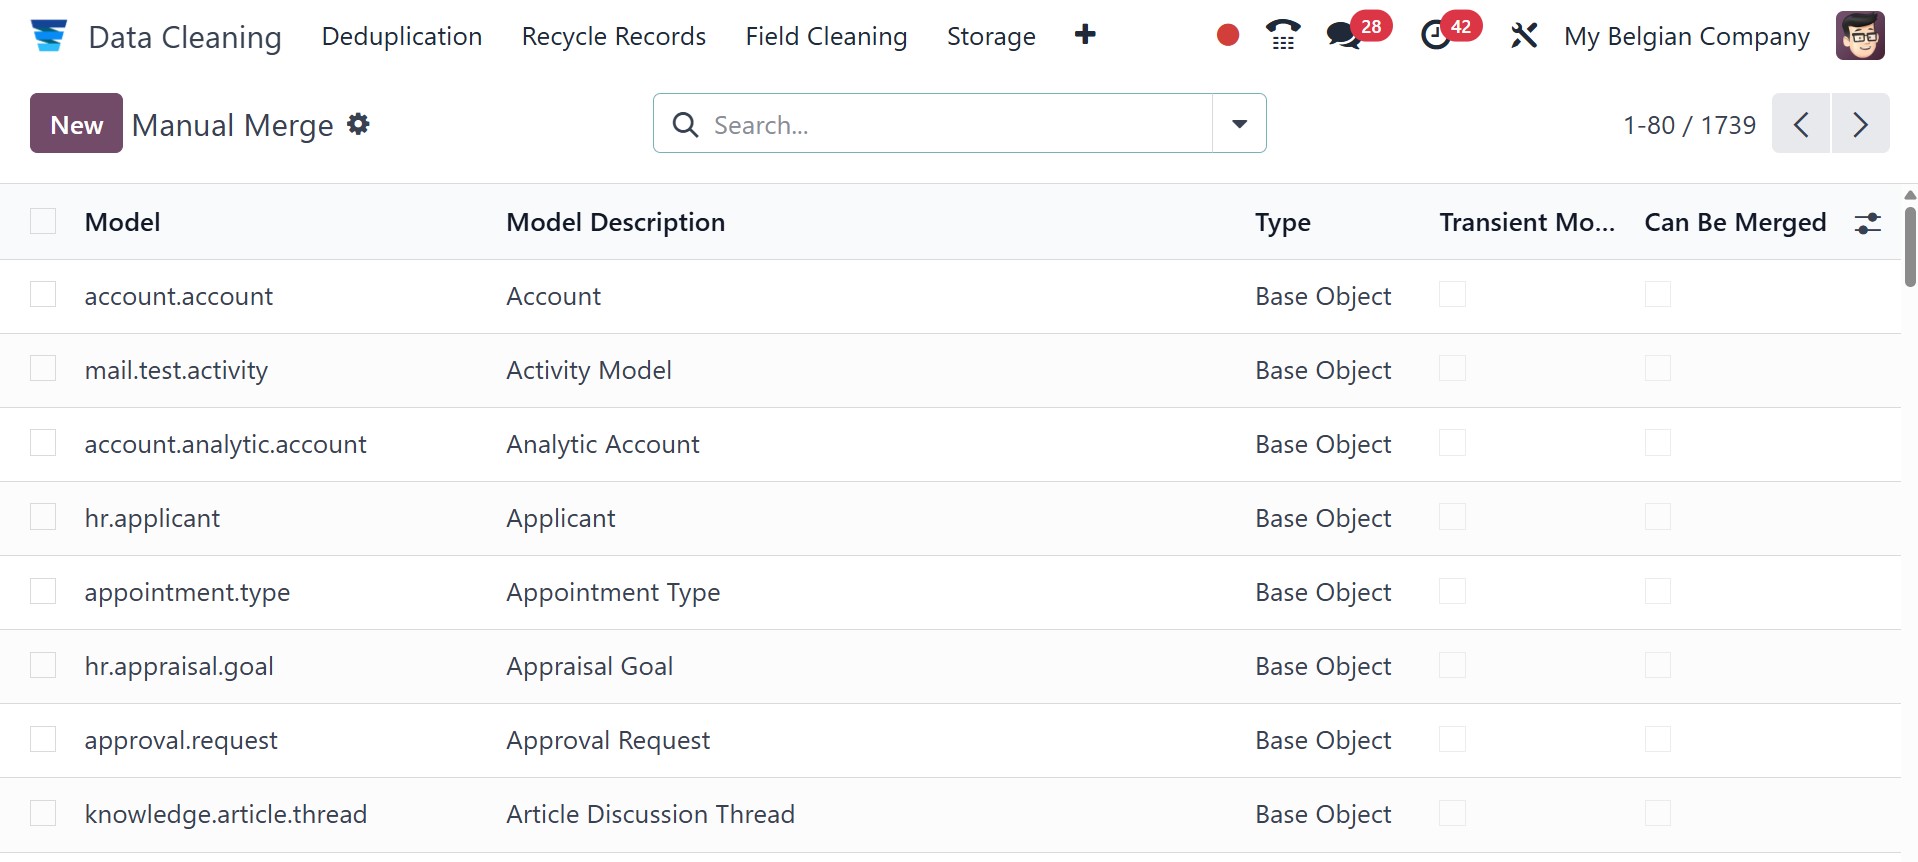
Task: Click the Data Cleaning app logo icon
Action: [48, 36]
